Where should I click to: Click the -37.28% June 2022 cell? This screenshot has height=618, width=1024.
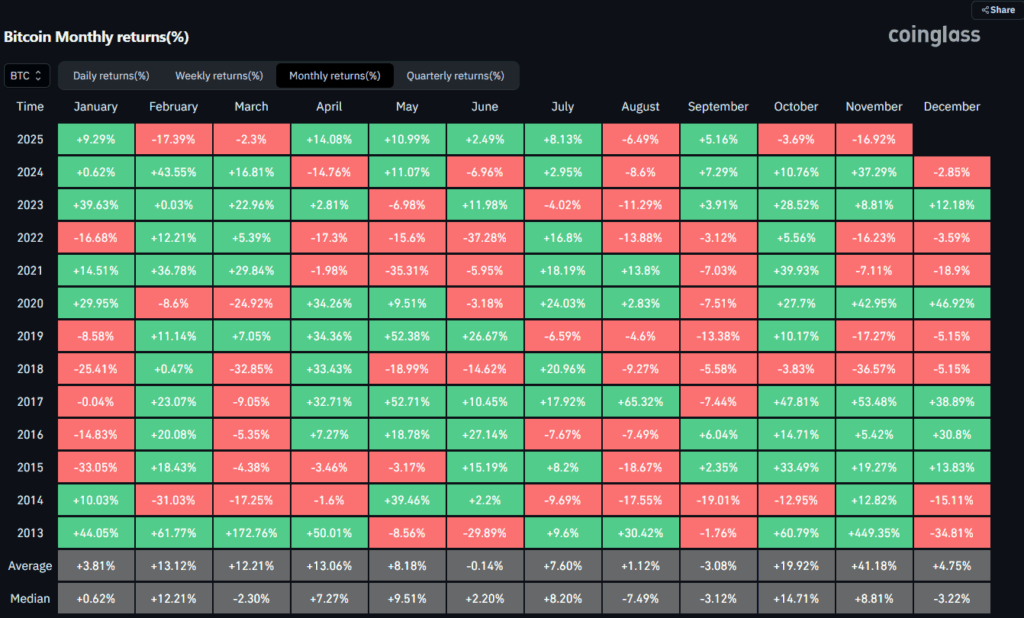tap(485, 237)
